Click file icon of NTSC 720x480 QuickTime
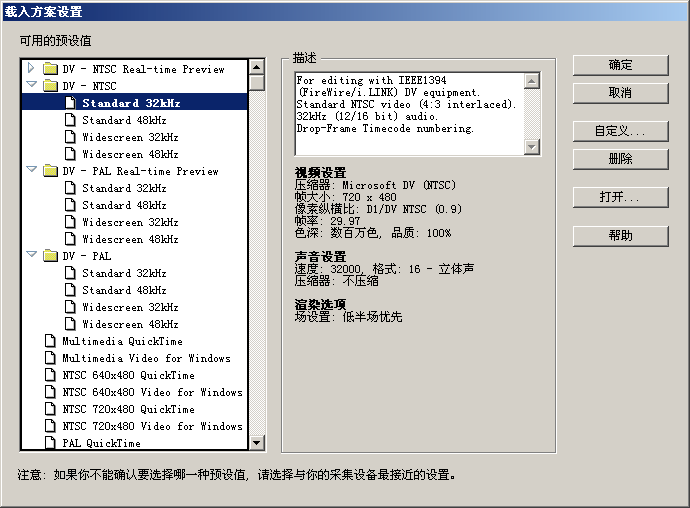 pos(50,409)
